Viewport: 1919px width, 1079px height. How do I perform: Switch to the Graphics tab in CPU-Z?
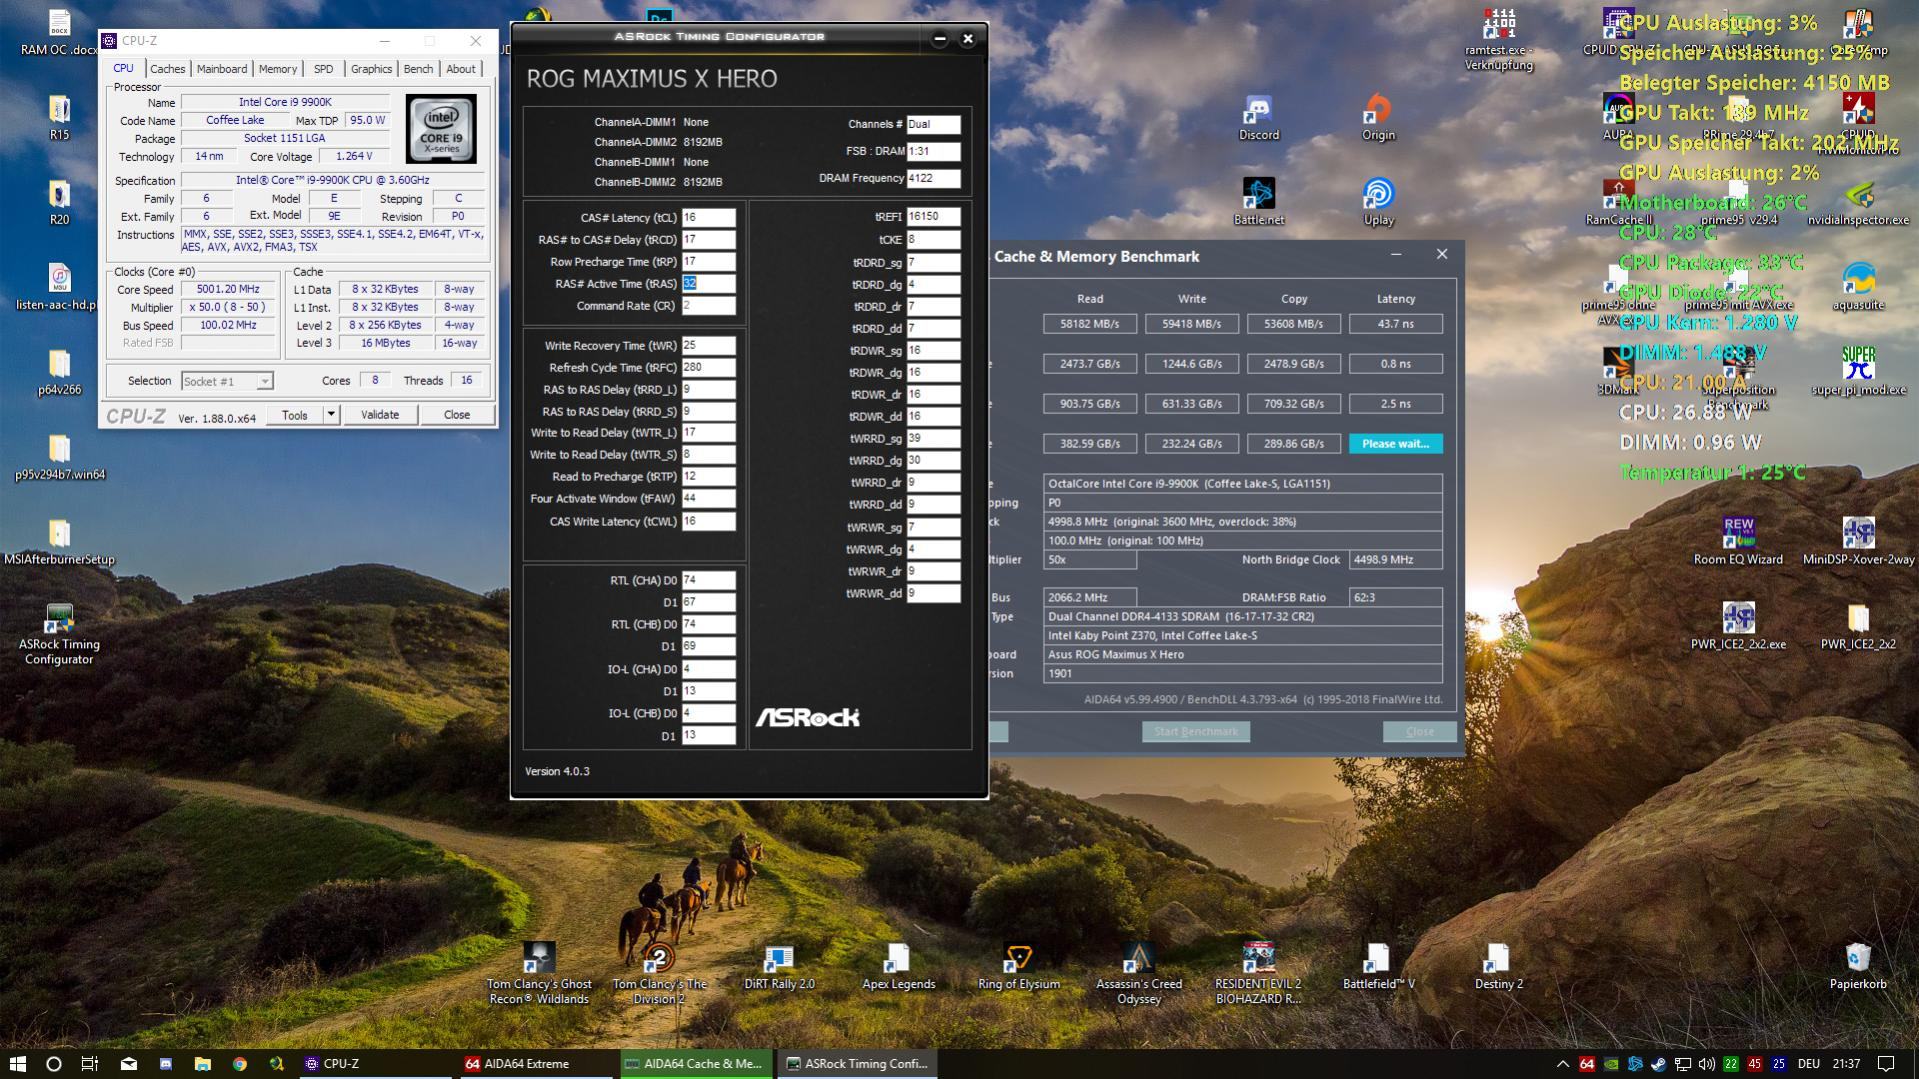371,69
